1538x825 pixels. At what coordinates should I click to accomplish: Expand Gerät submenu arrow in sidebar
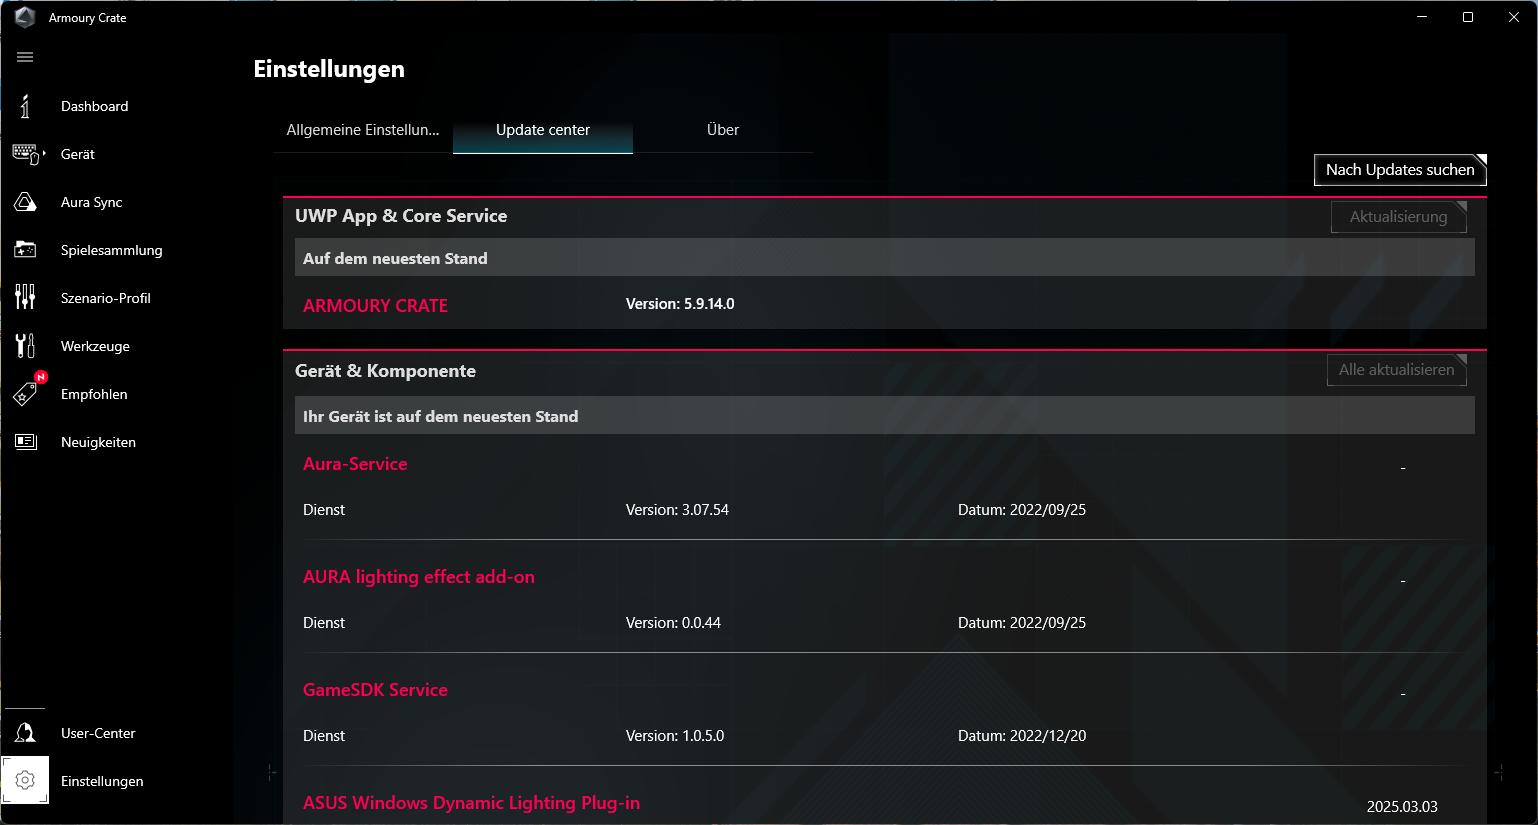(44, 154)
